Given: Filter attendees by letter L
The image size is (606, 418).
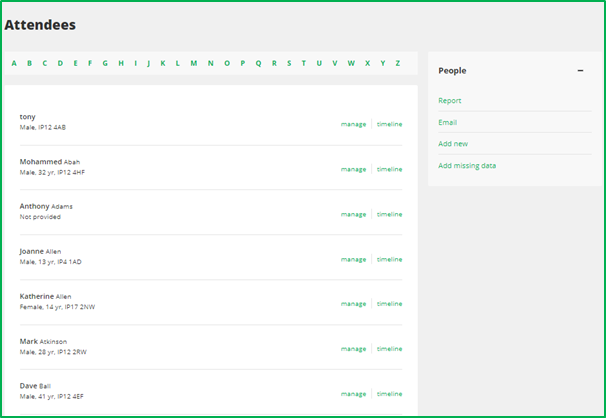Looking at the screenshot, I should coord(177,63).
